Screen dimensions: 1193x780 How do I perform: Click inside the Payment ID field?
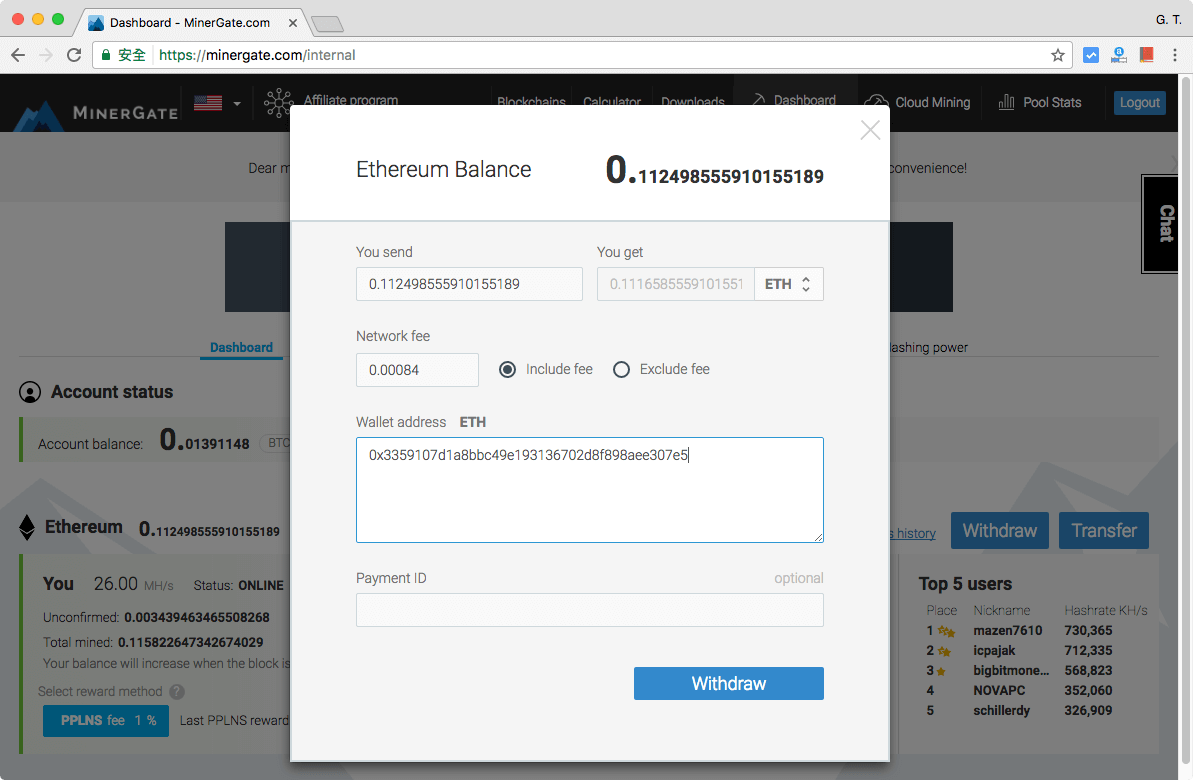coord(589,610)
